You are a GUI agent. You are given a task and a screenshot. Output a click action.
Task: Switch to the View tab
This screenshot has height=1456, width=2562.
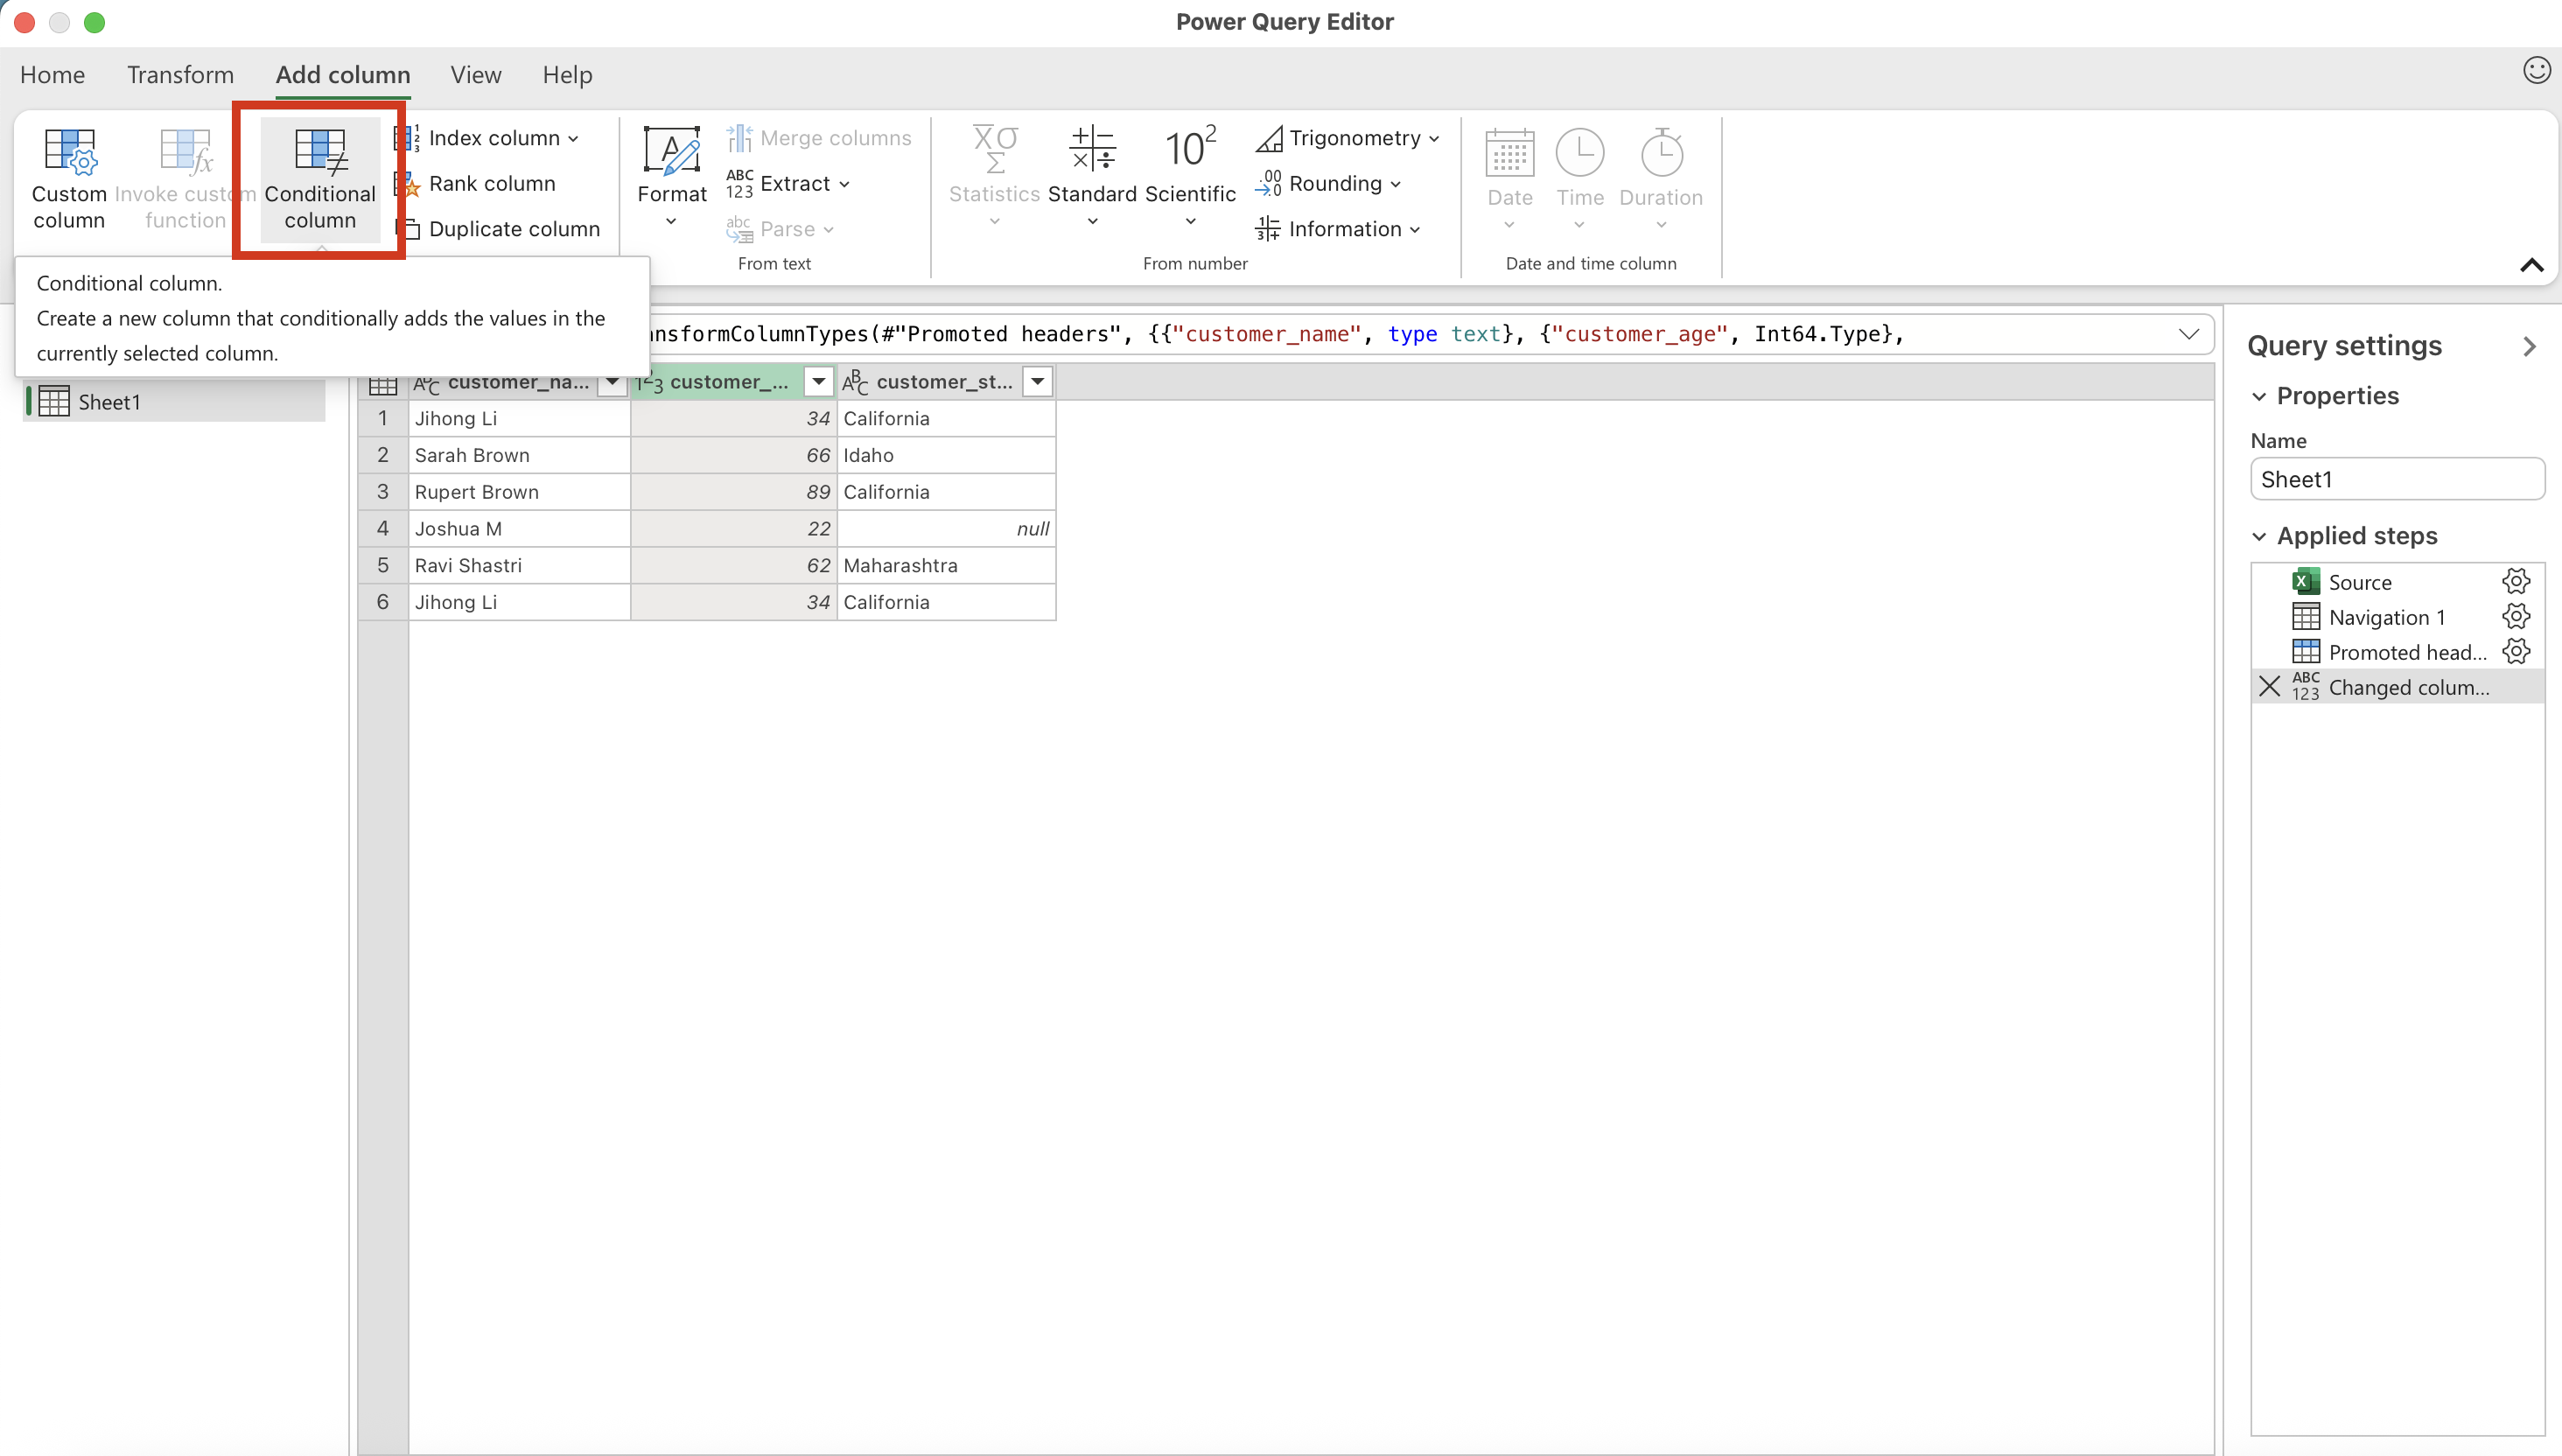(475, 75)
